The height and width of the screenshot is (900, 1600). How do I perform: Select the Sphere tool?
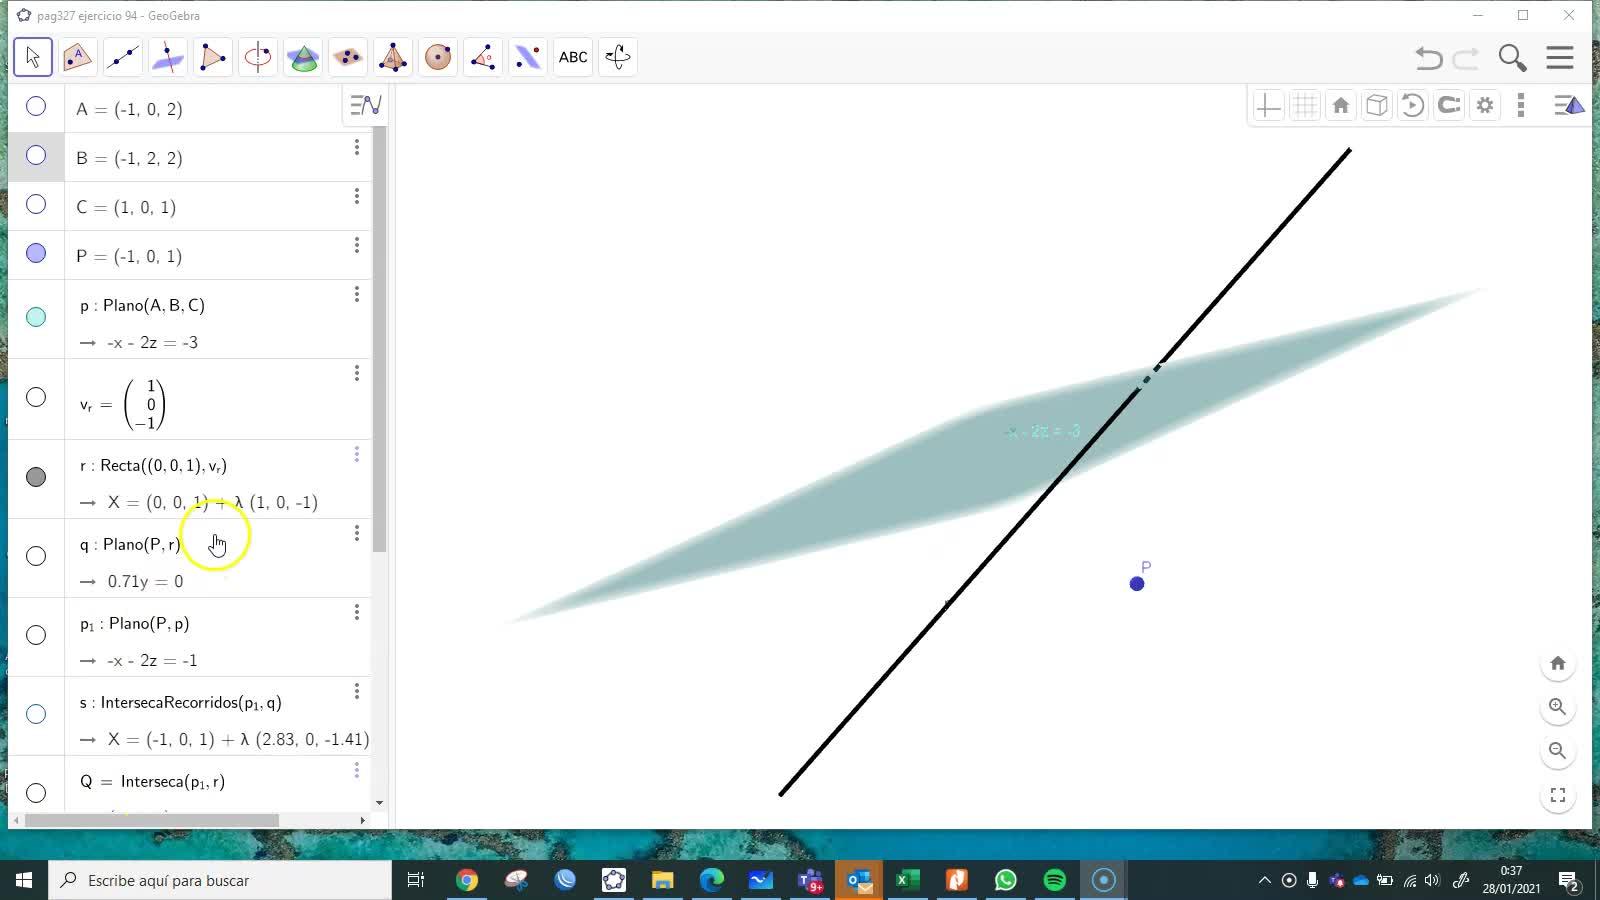(438, 57)
